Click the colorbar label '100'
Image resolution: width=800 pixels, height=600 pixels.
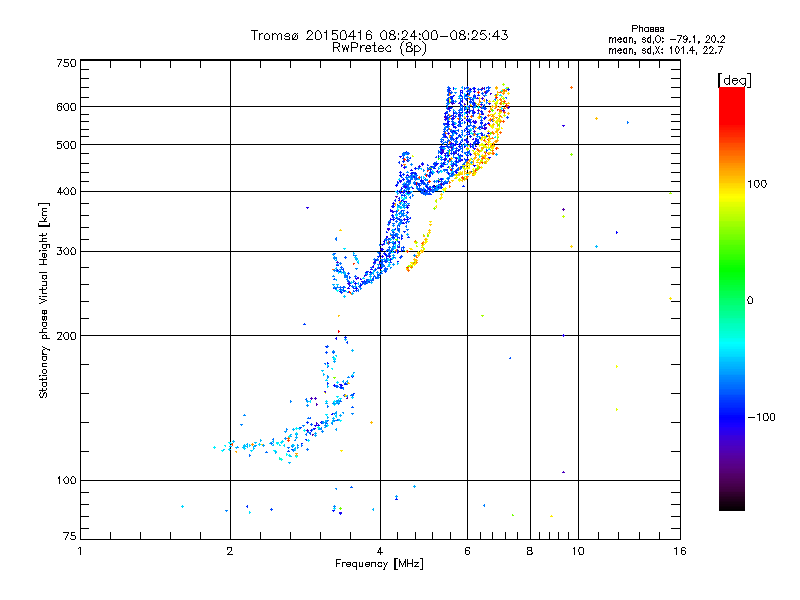pos(757,184)
